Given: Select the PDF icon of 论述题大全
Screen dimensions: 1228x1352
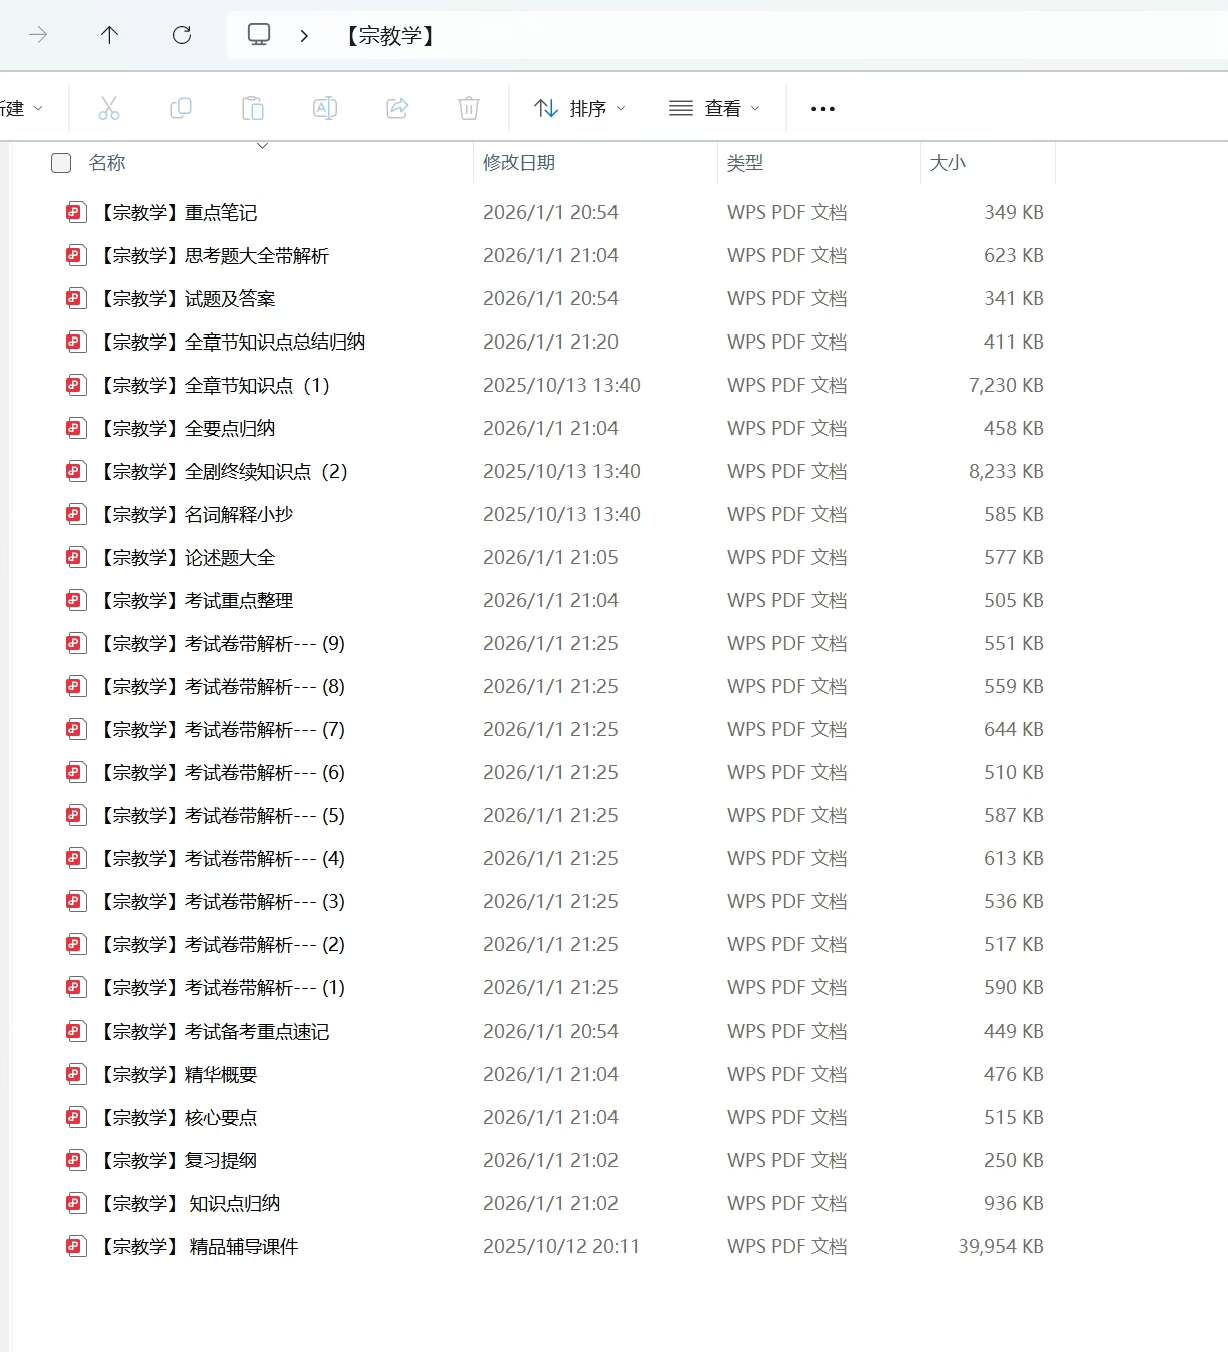Looking at the screenshot, I should click(x=75, y=557).
